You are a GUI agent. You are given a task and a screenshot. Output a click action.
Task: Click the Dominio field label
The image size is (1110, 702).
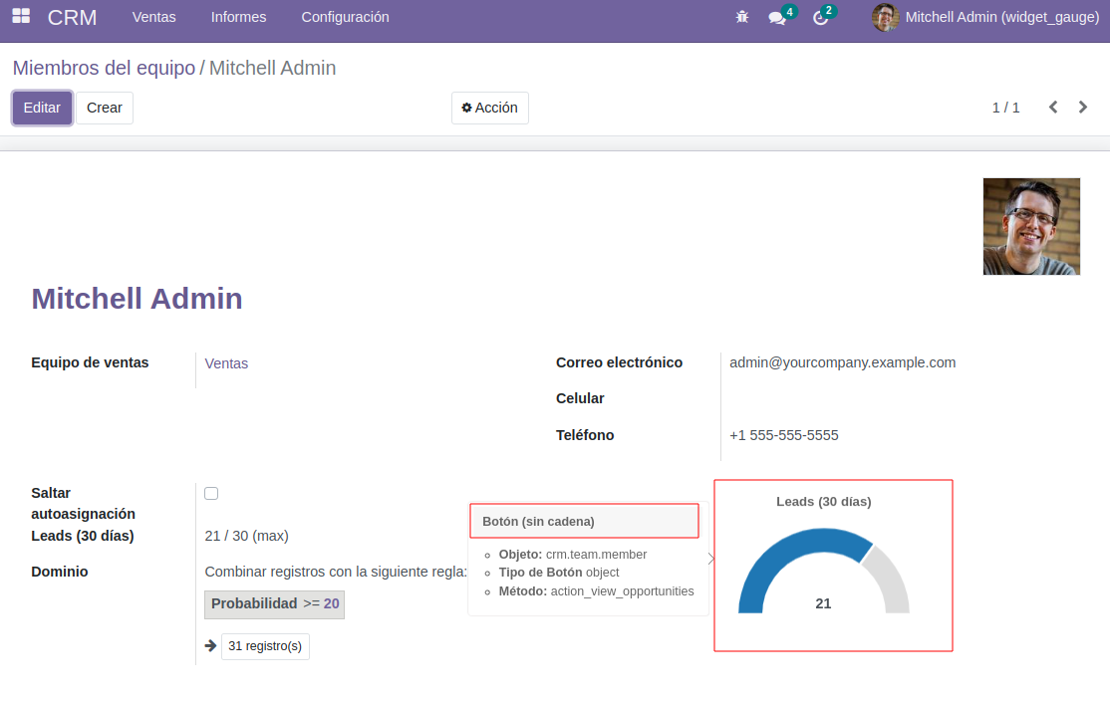[x=59, y=572]
